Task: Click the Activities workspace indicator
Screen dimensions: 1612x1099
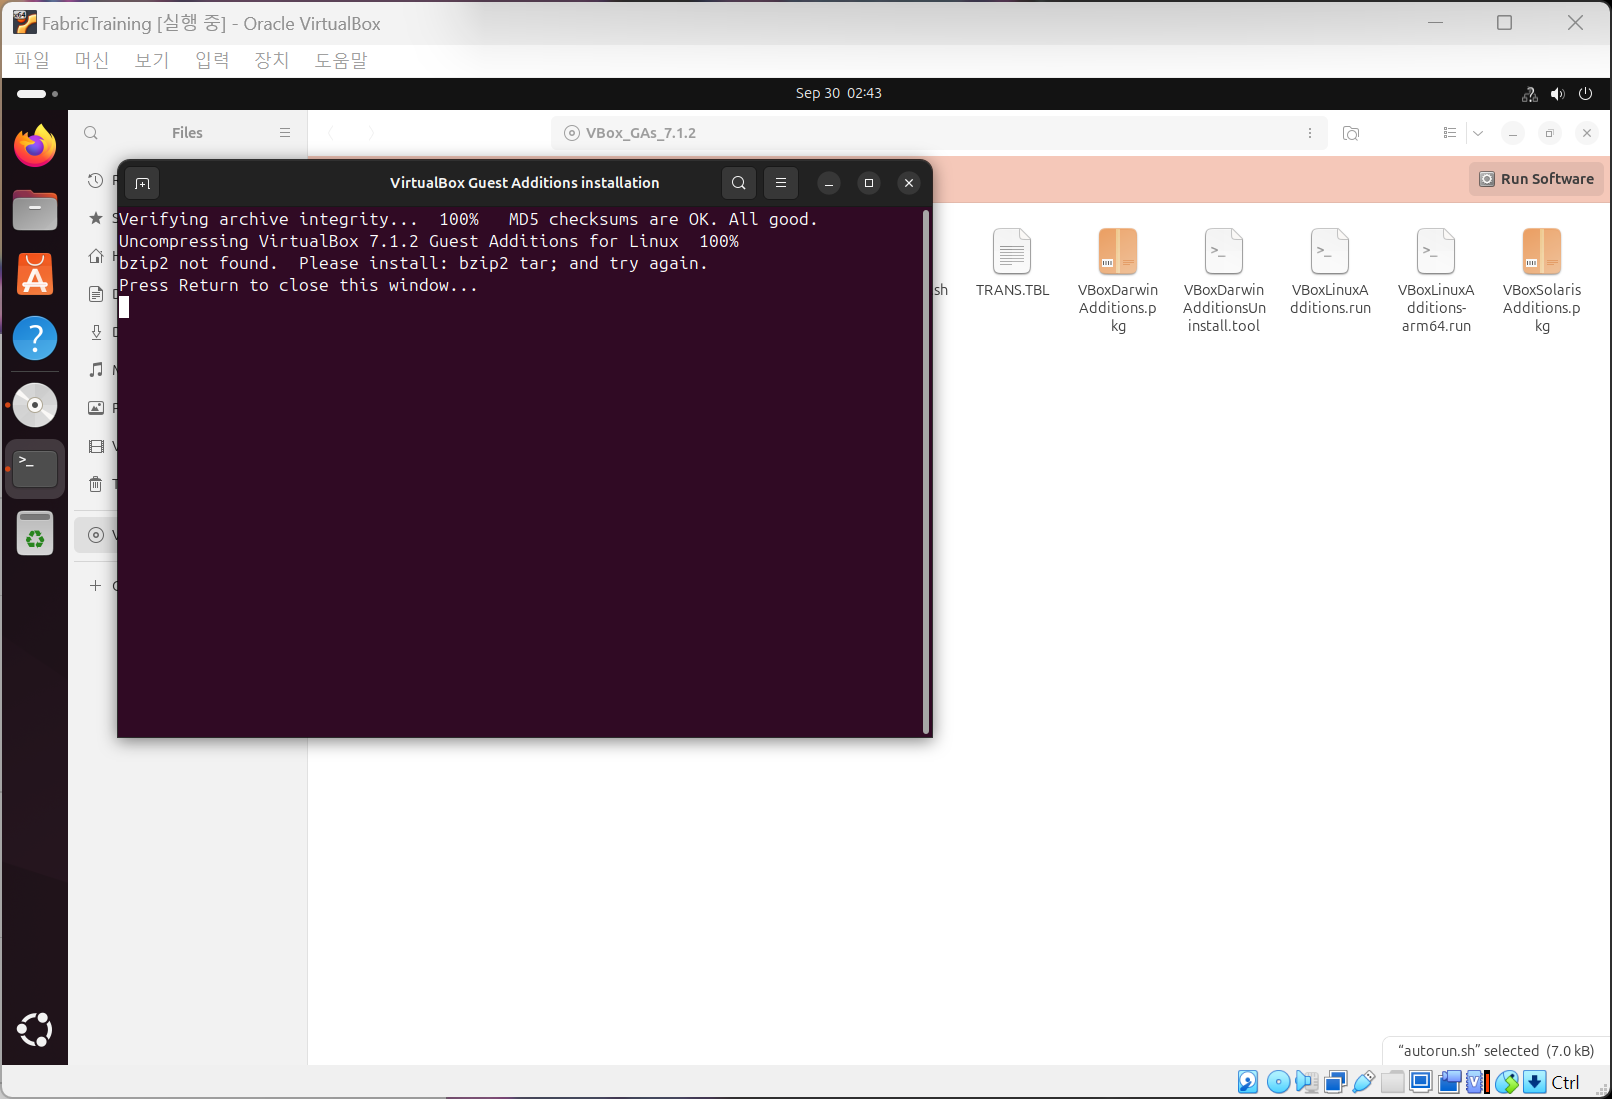Action: point(38,94)
